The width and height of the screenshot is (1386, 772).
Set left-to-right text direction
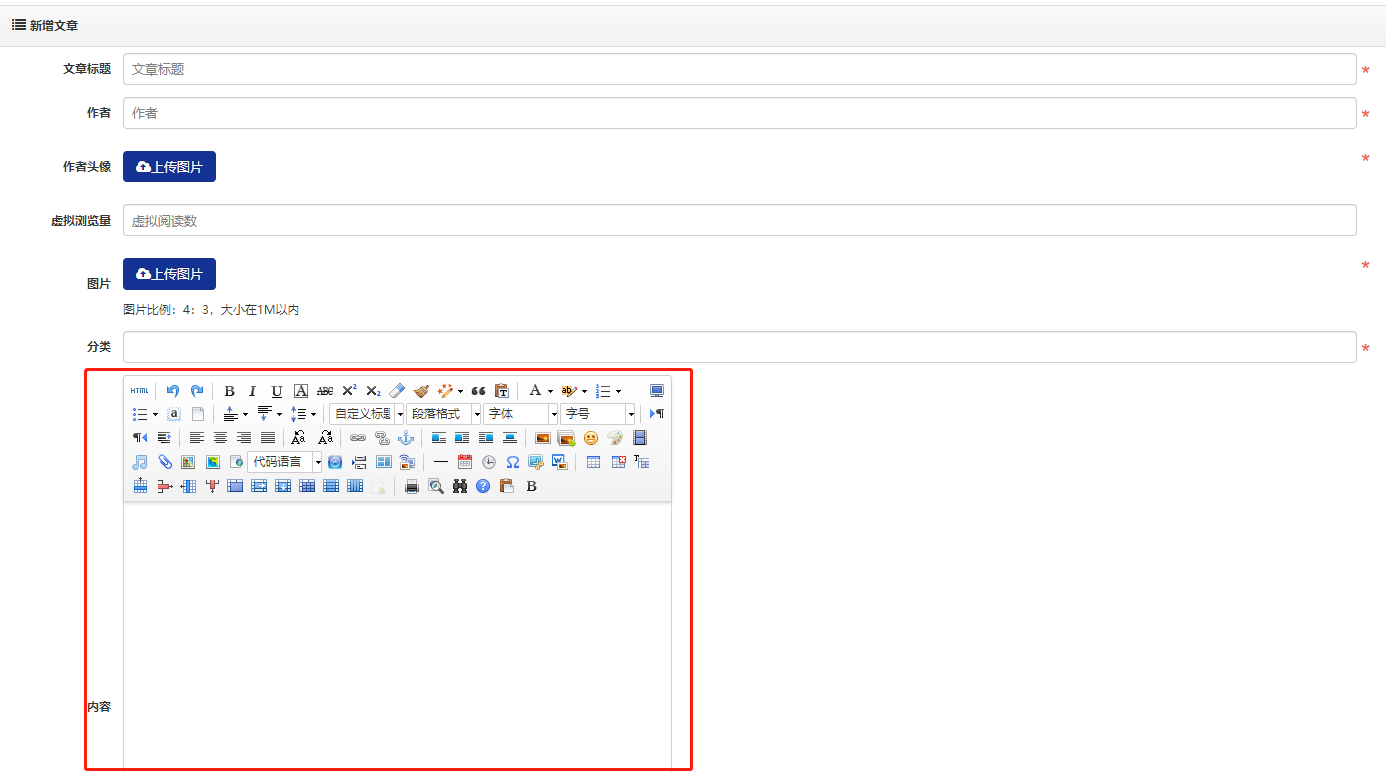[x=657, y=413]
